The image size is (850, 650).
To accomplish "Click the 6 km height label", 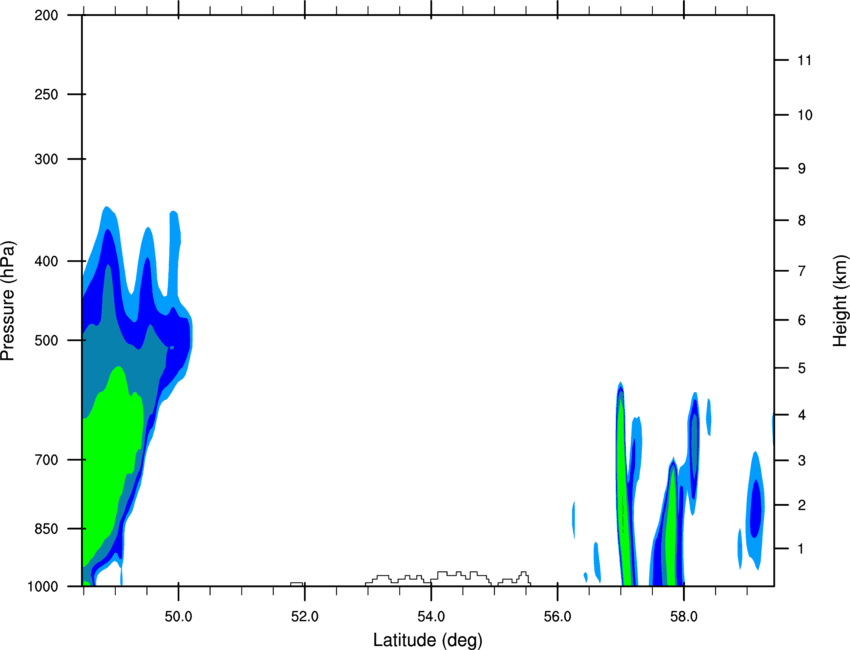I will [x=802, y=320].
